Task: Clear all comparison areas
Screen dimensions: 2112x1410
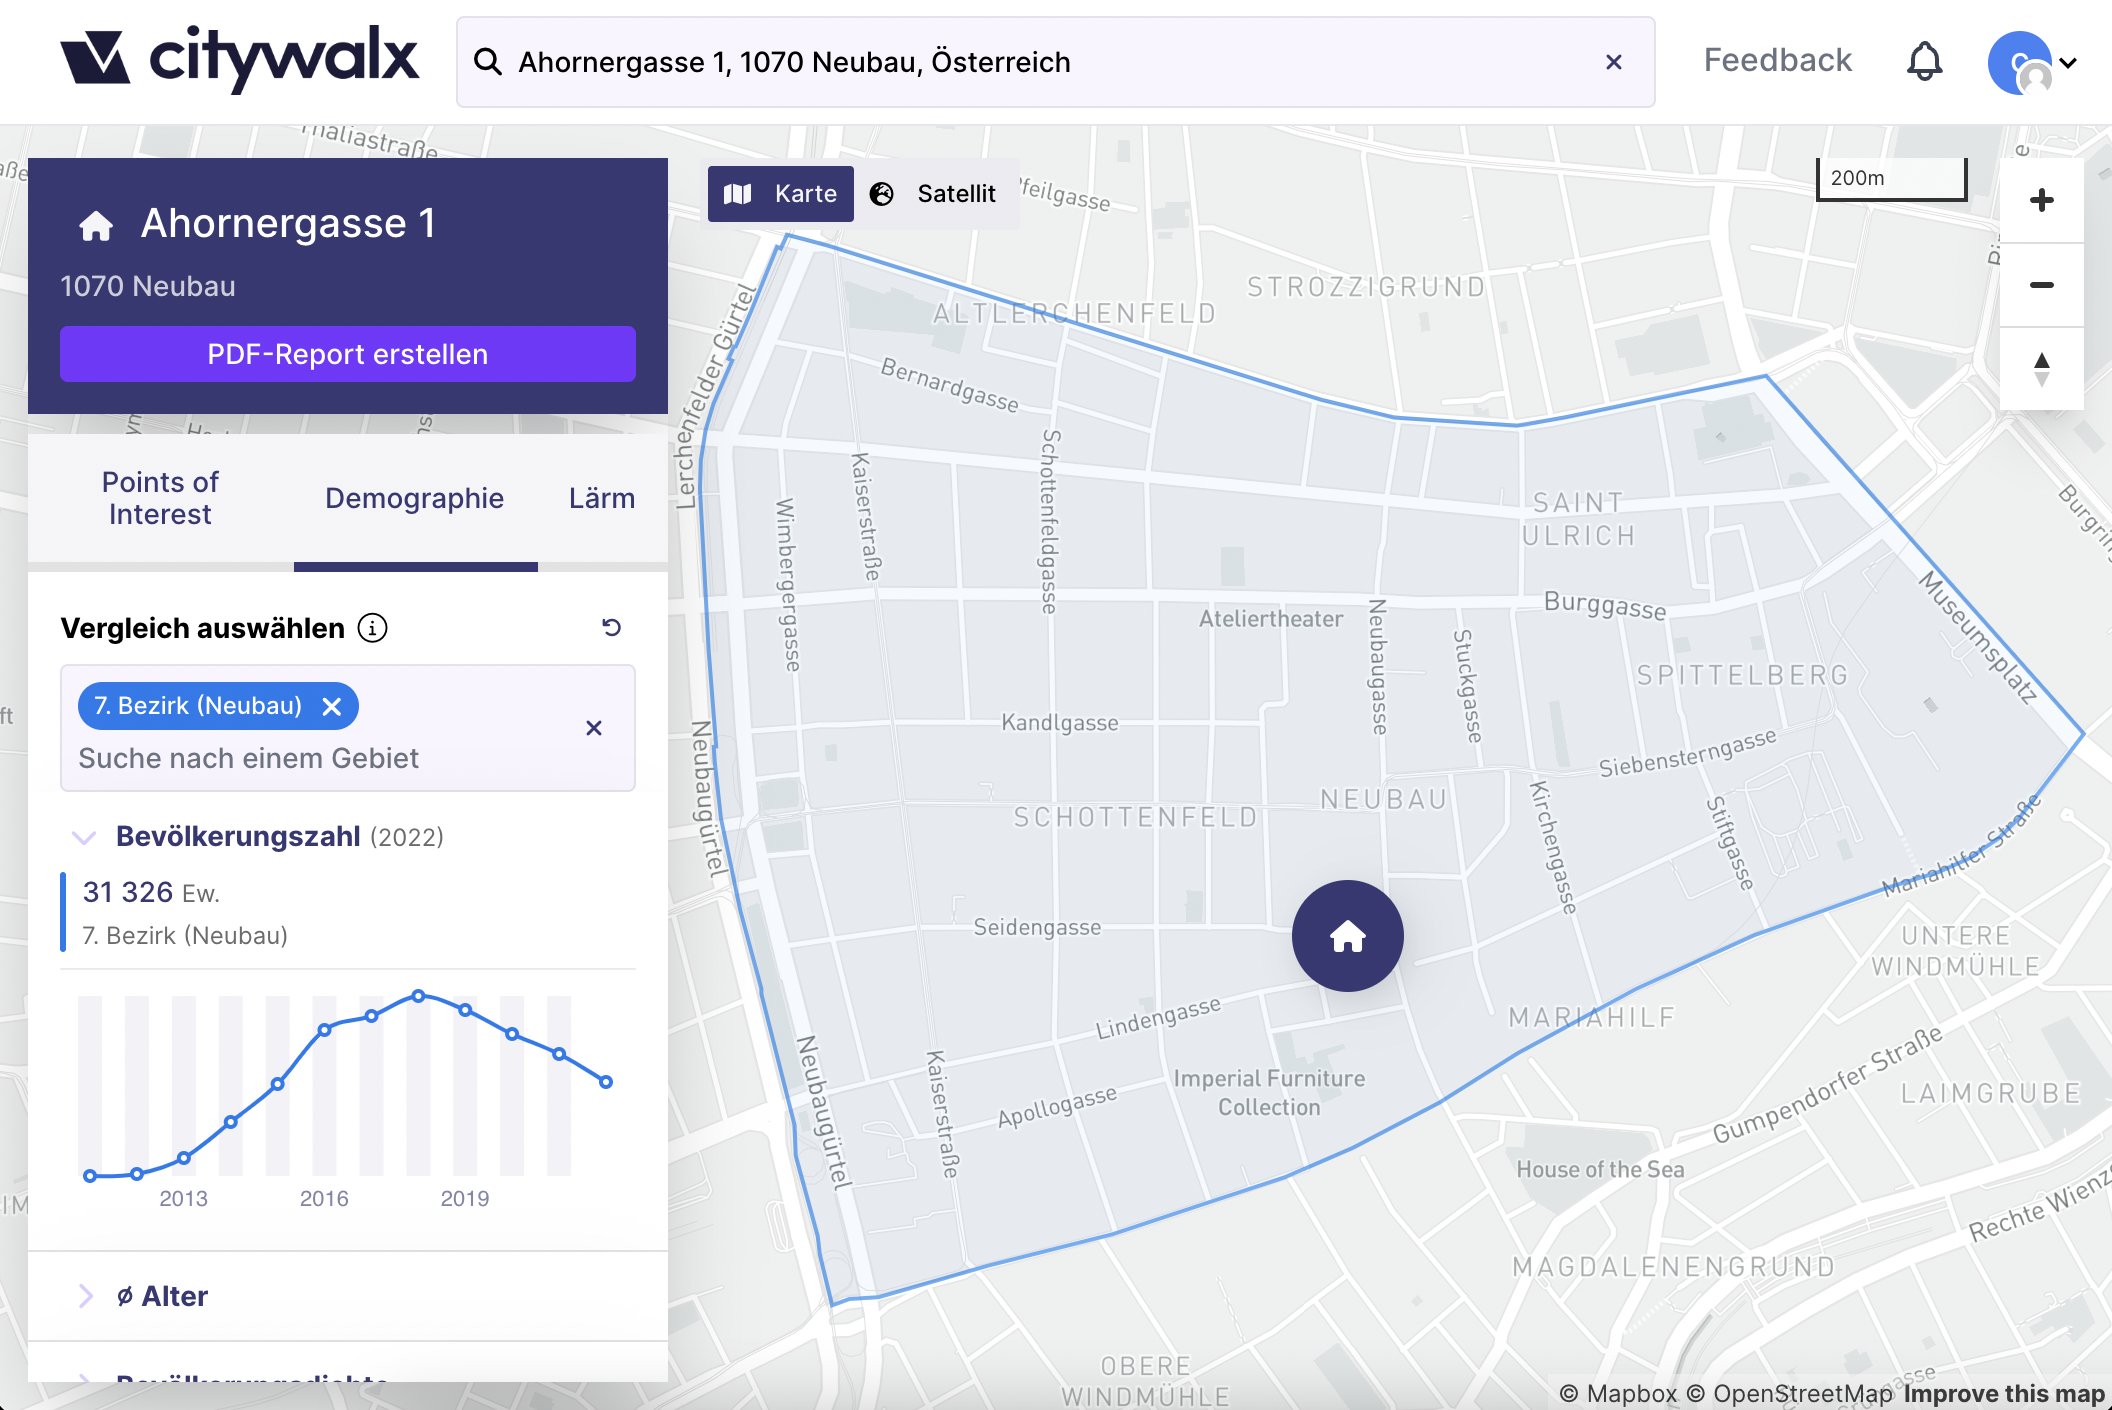Action: coord(594,728)
